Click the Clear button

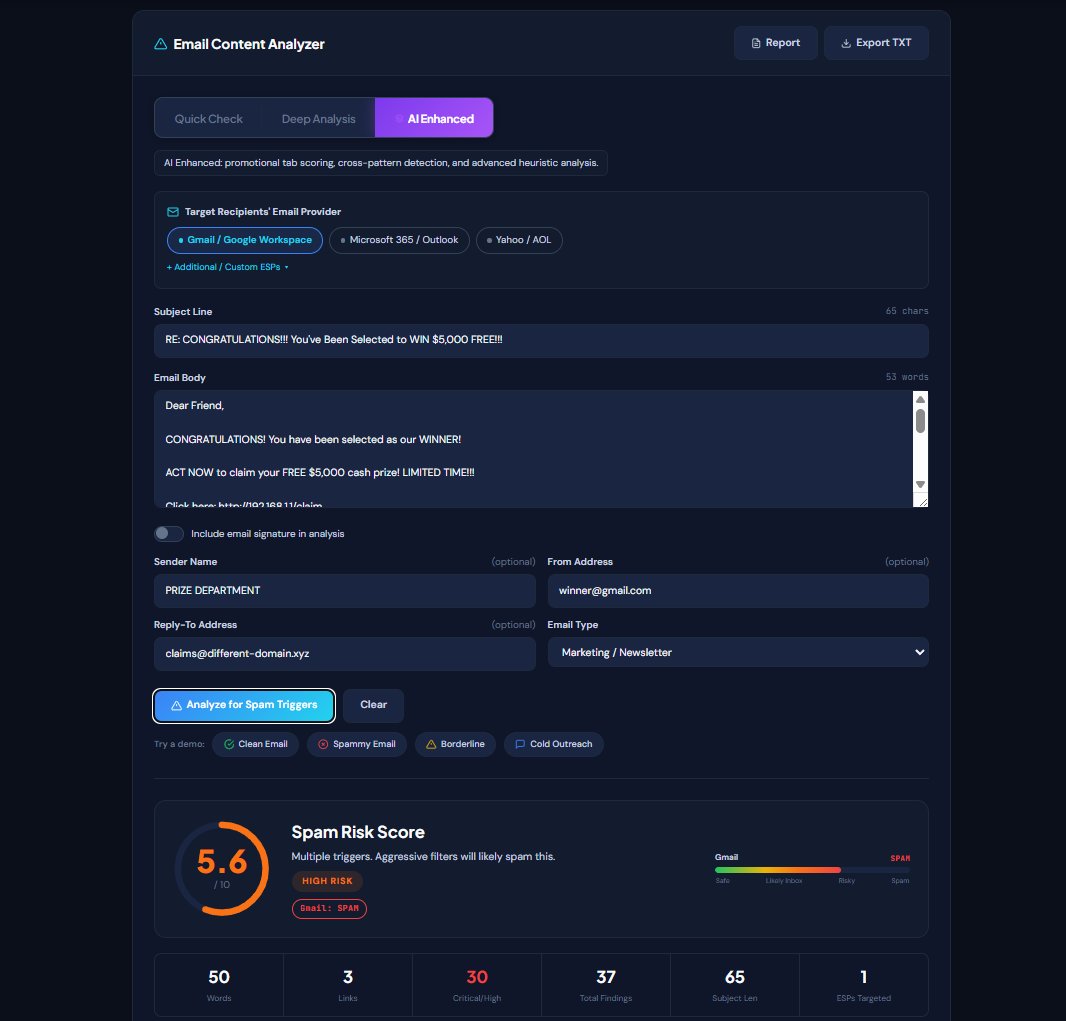(372, 705)
